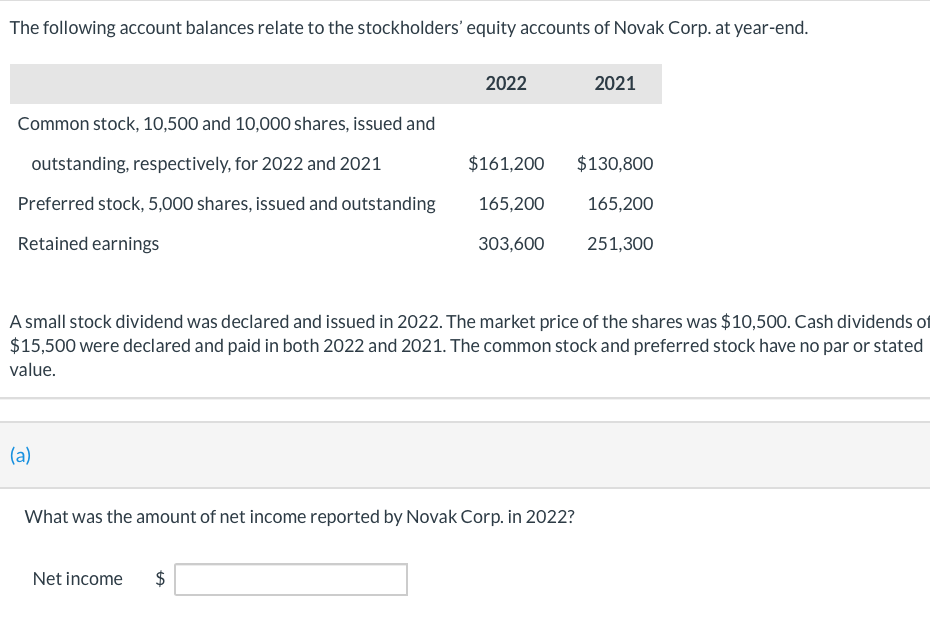Select preferred stock 165,200 under 2022

click(x=511, y=204)
